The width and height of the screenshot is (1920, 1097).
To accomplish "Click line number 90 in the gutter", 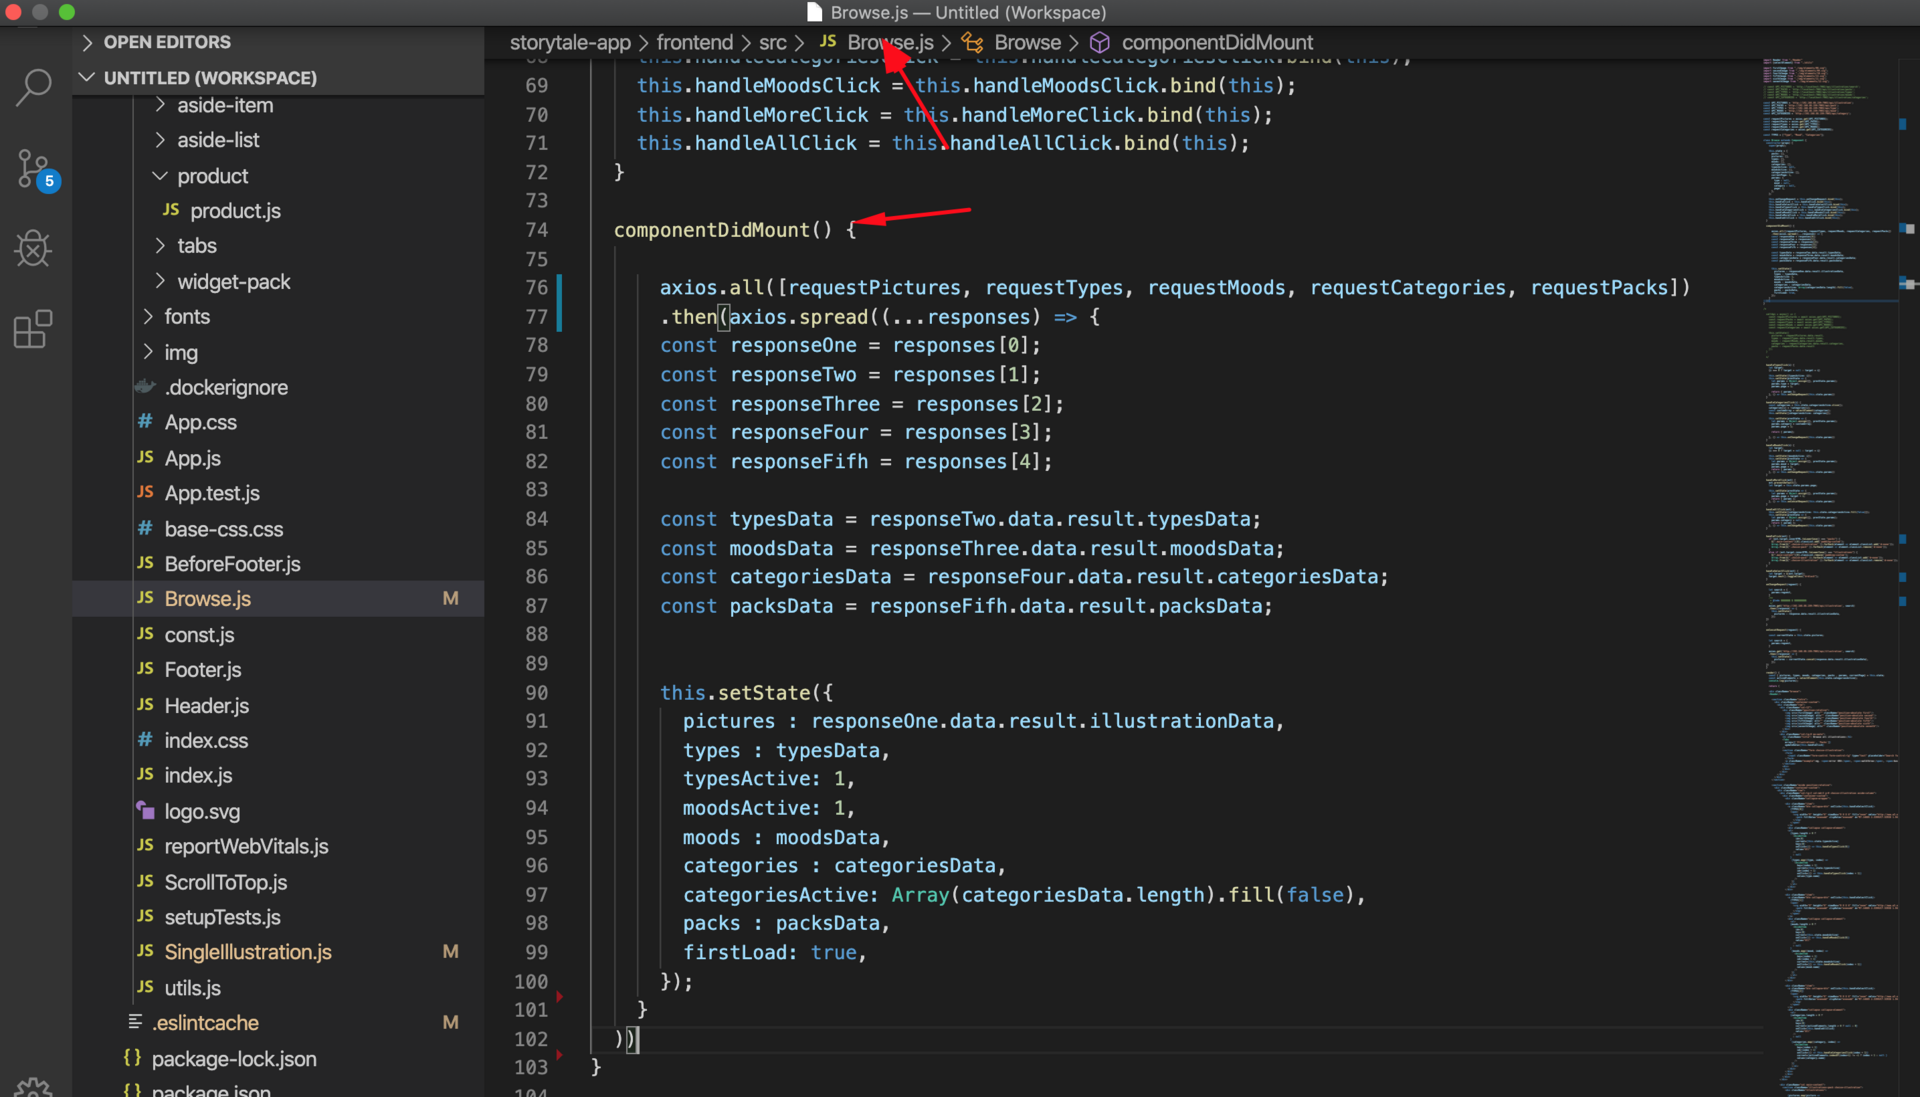I will coord(536,693).
